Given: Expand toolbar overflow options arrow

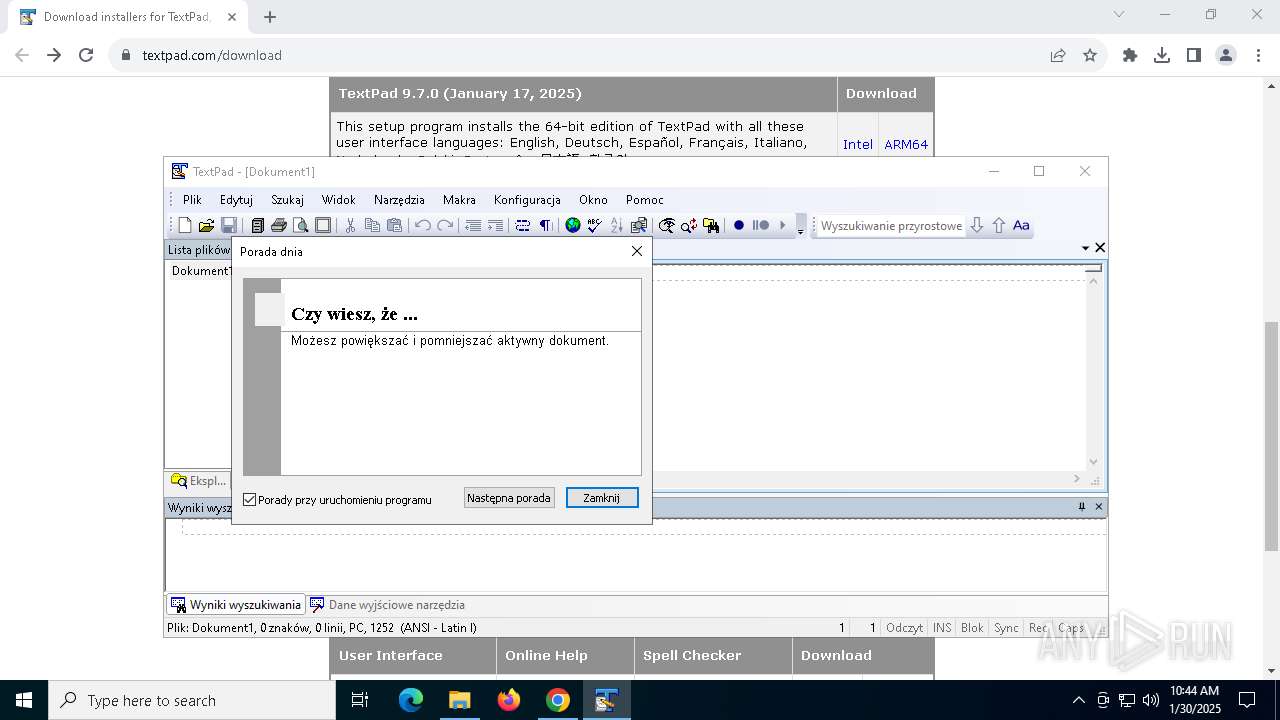Looking at the screenshot, I should click(x=800, y=226).
